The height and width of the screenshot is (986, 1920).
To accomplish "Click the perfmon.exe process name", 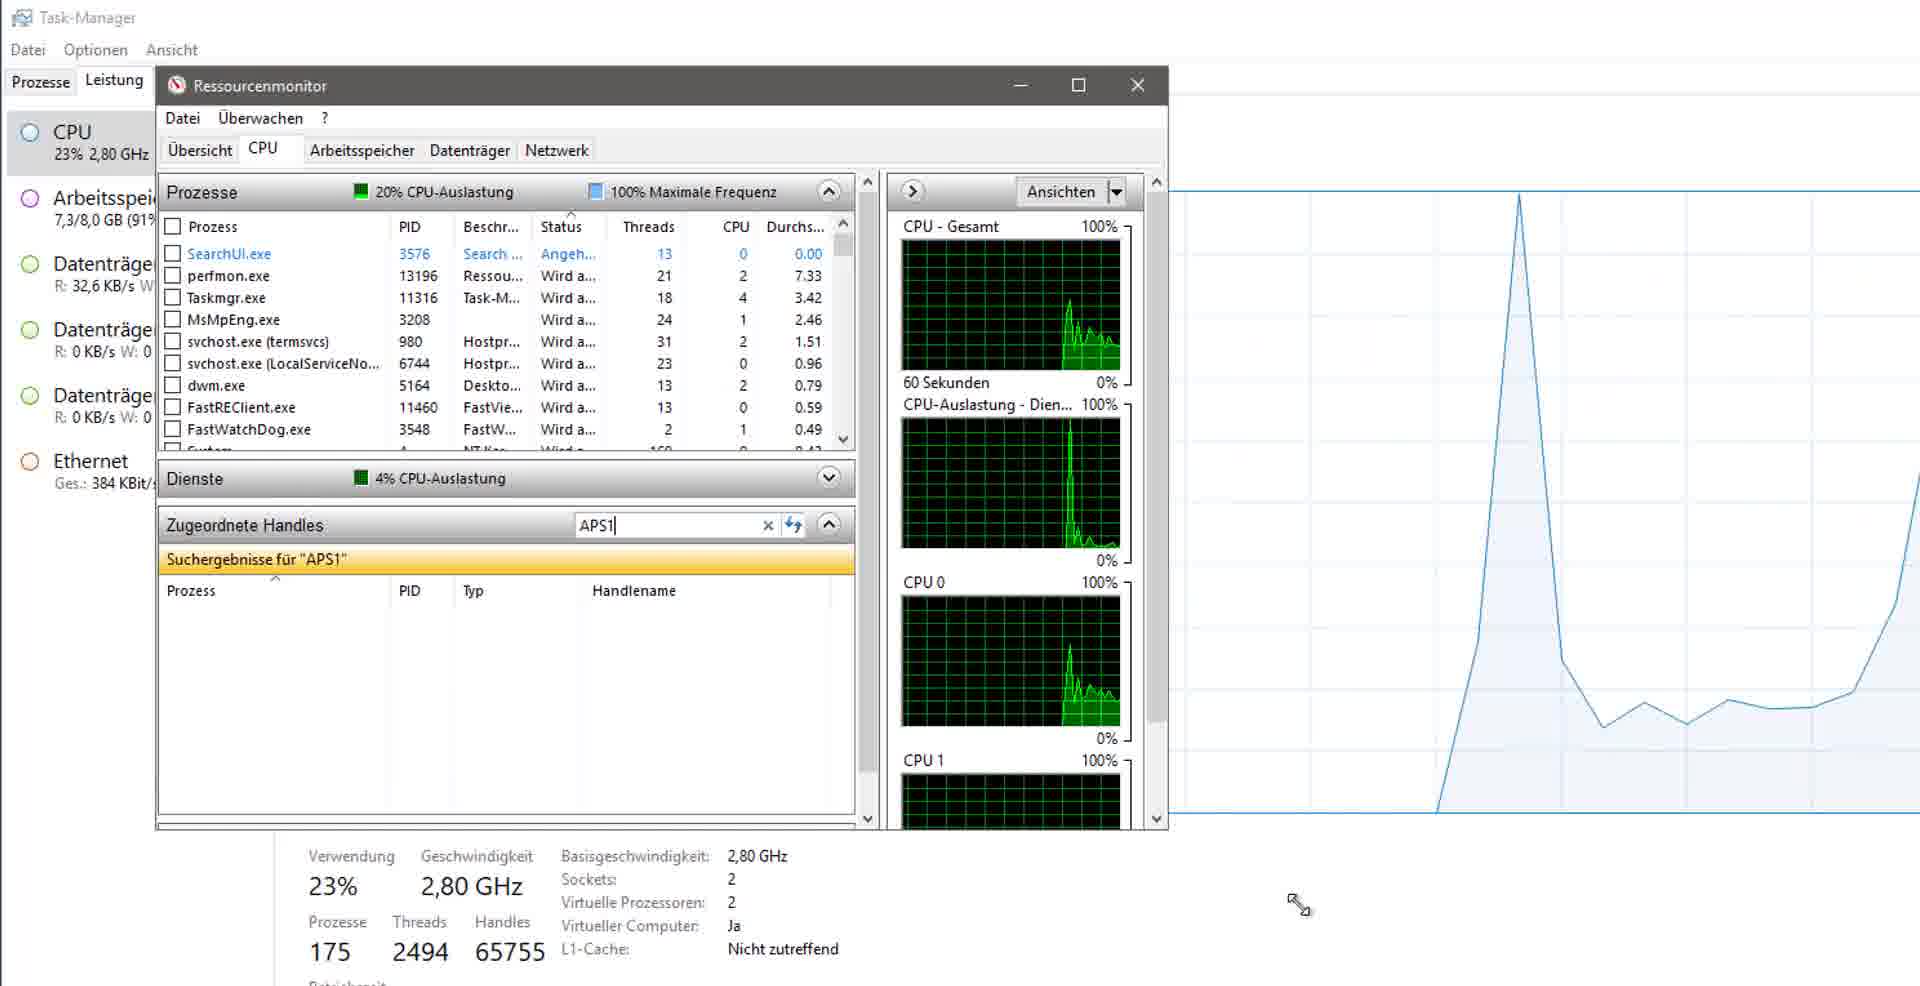I will pyautogui.click(x=228, y=276).
